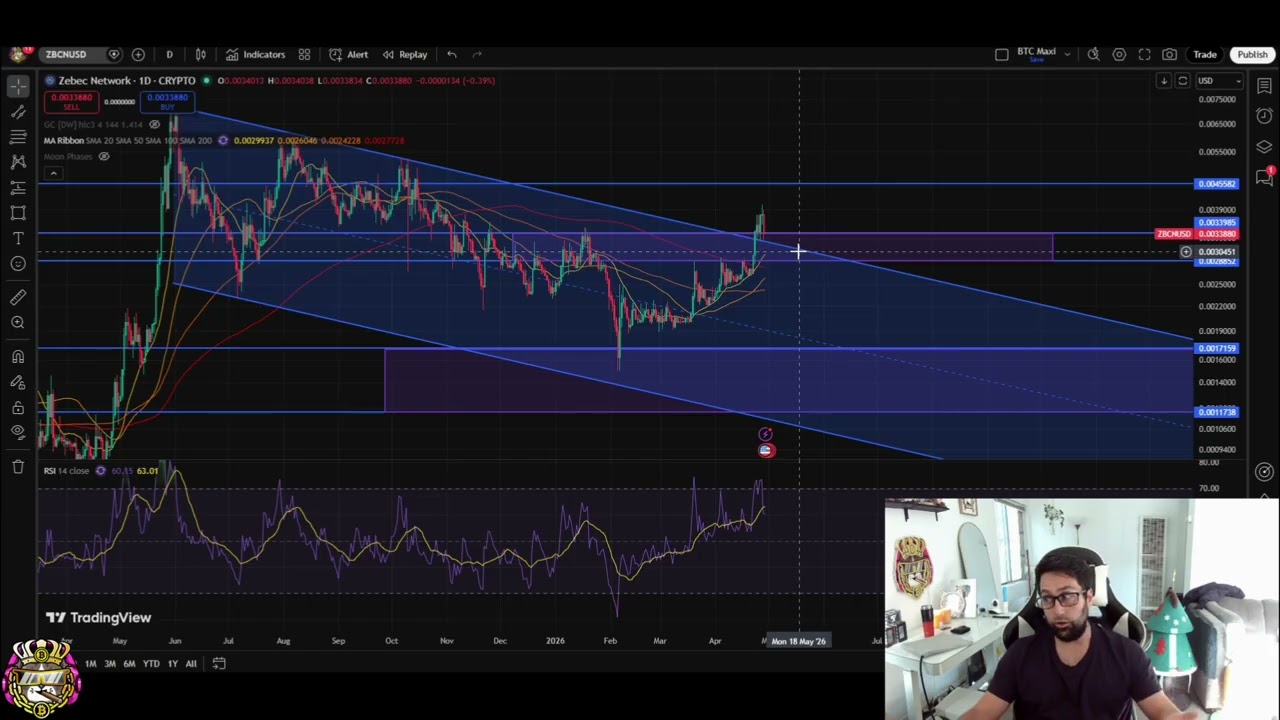Choose the geometric shapes tool

click(18, 212)
